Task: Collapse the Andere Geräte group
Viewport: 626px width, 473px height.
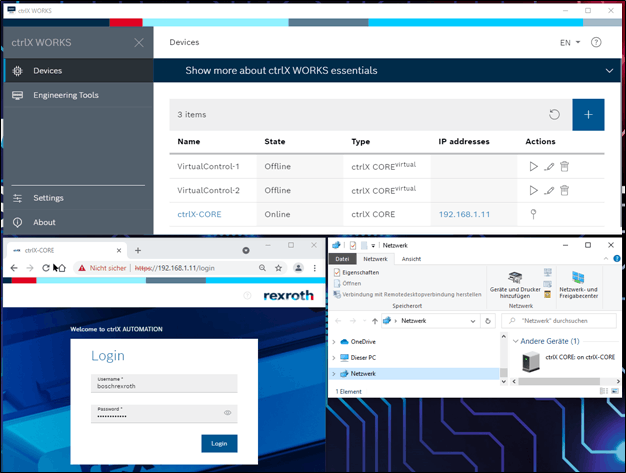Action: tap(515, 341)
